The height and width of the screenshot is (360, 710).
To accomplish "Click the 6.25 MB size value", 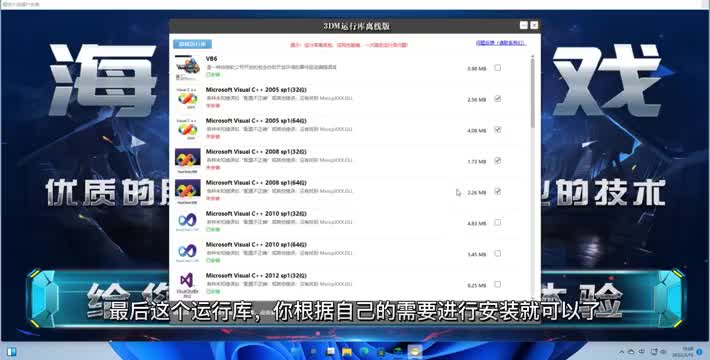I will [476, 286].
